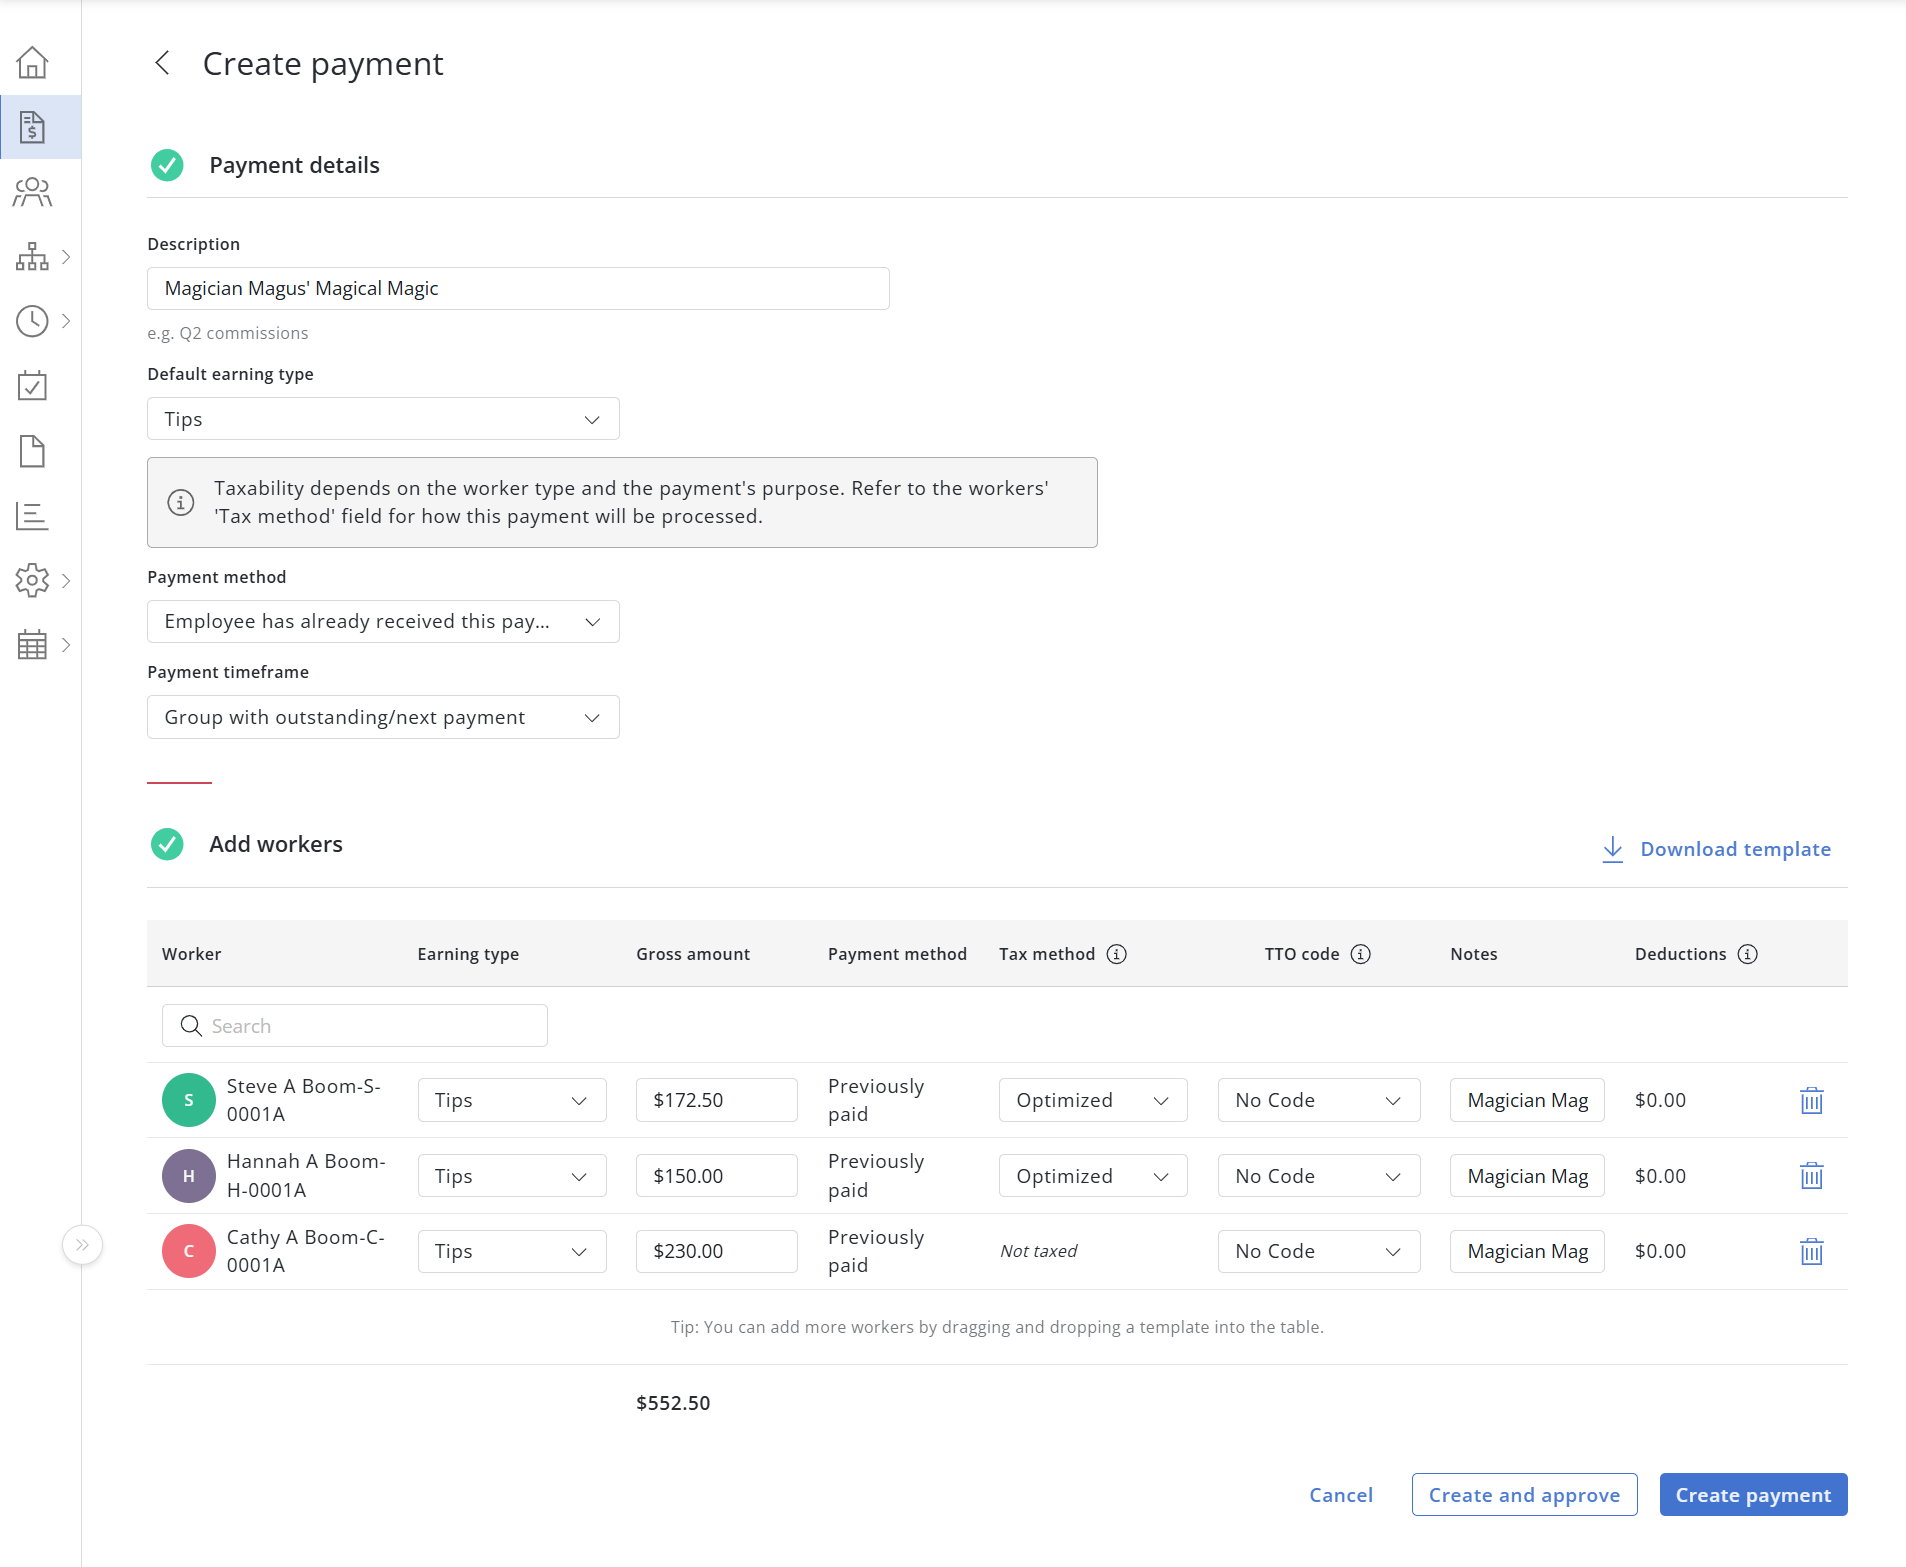
Task: Open the reports chart icon in sidebar
Action: point(32,516)
